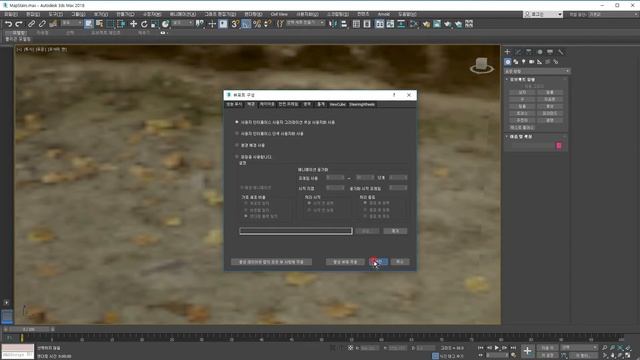The image size is (640, 360).
Task: Switch to first dialog tab (Display Performance)
Action: point(234,104)
